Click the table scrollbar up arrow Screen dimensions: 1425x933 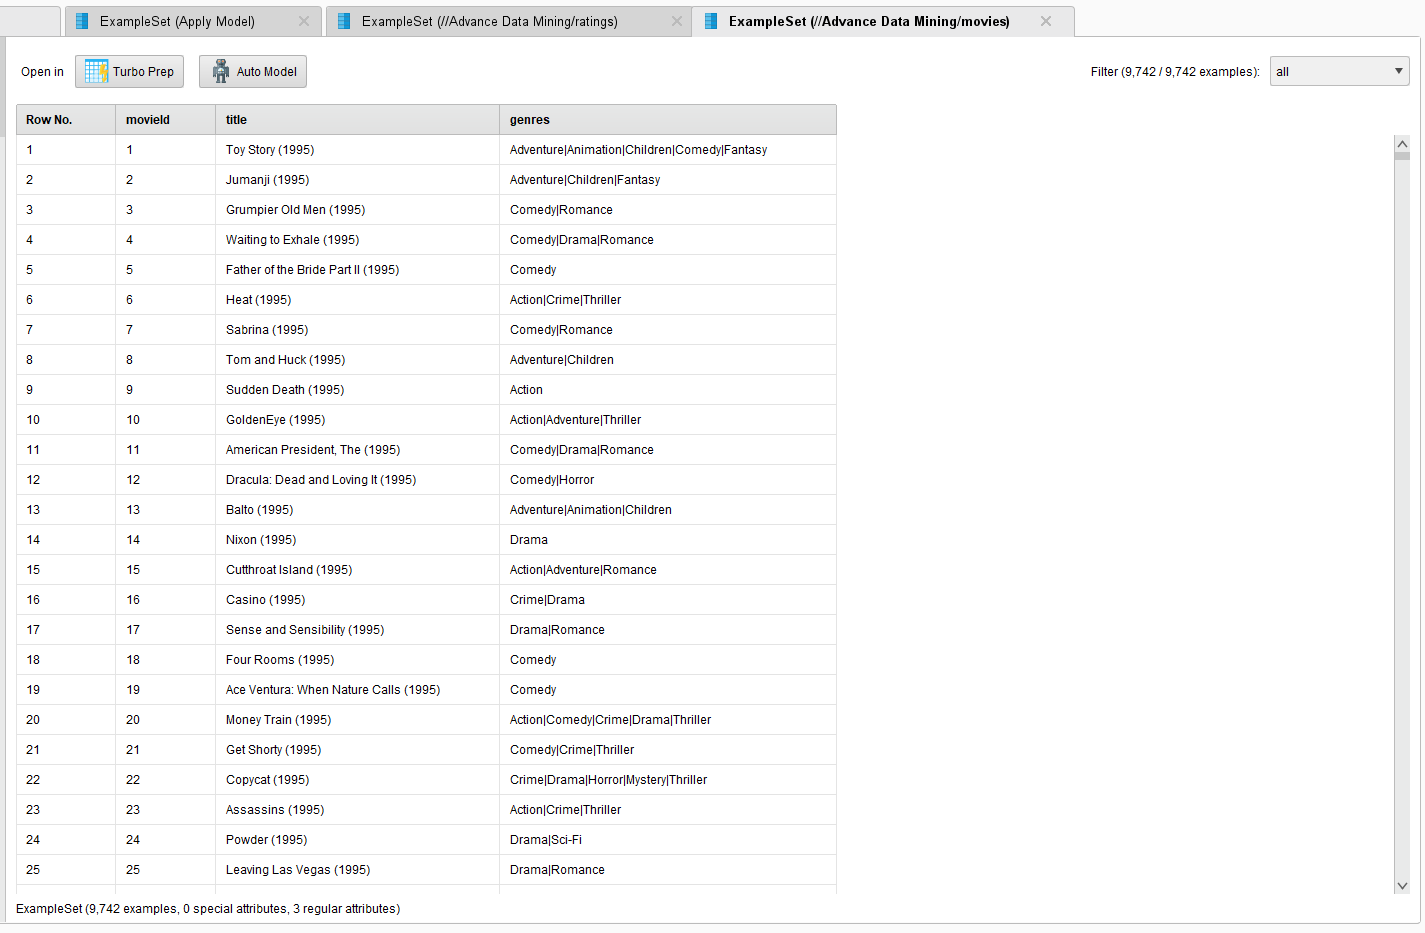tap(1402, 143)
